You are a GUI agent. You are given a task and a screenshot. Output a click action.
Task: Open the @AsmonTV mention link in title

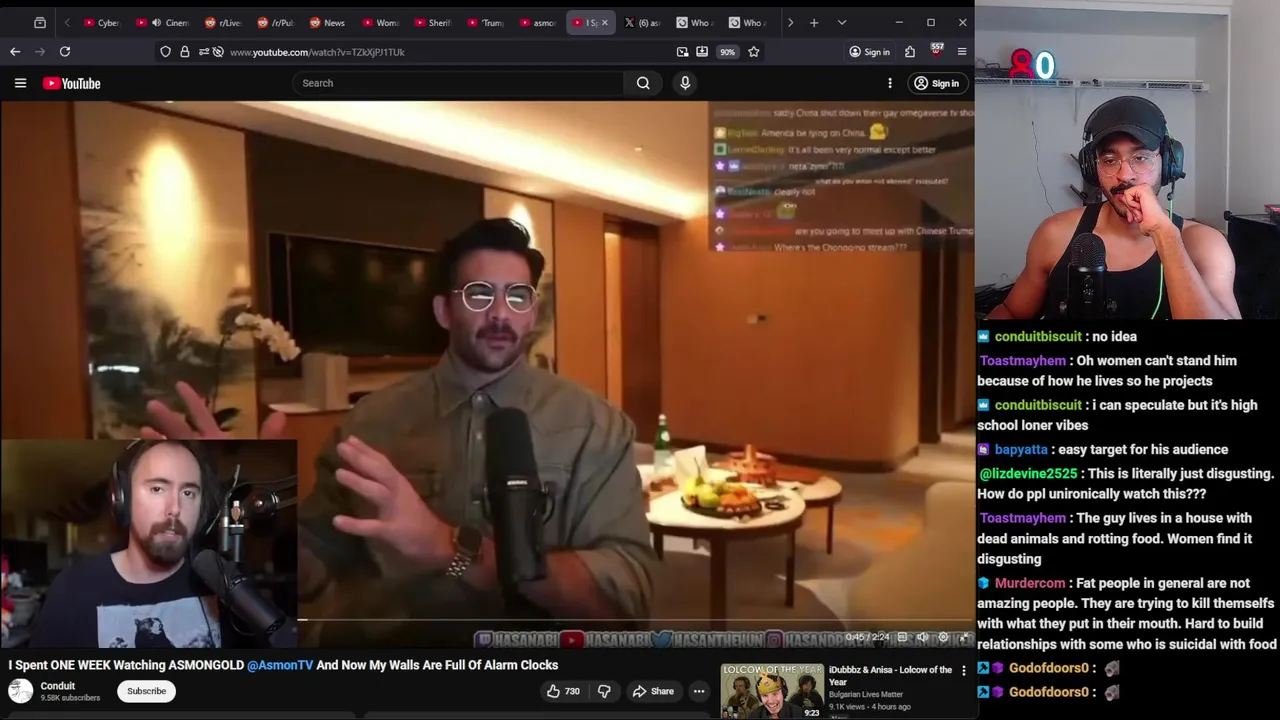coord(280,665)
